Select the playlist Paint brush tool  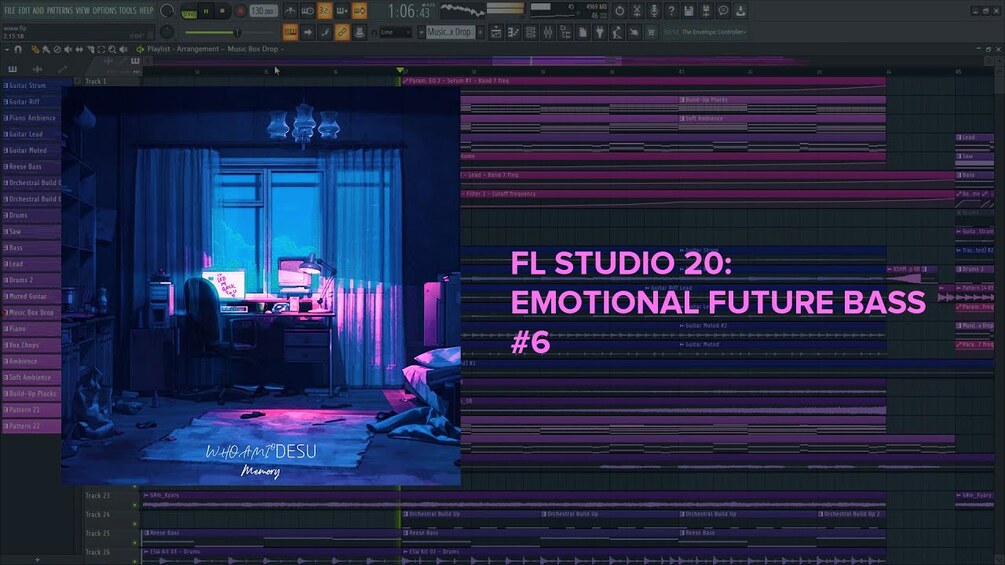[x=46, y=49]
